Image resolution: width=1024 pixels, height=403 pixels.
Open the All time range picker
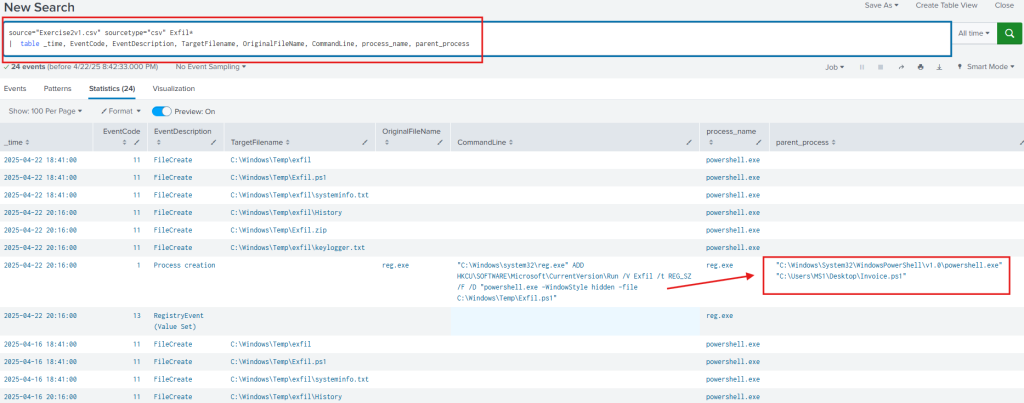(x=975, y=33)
